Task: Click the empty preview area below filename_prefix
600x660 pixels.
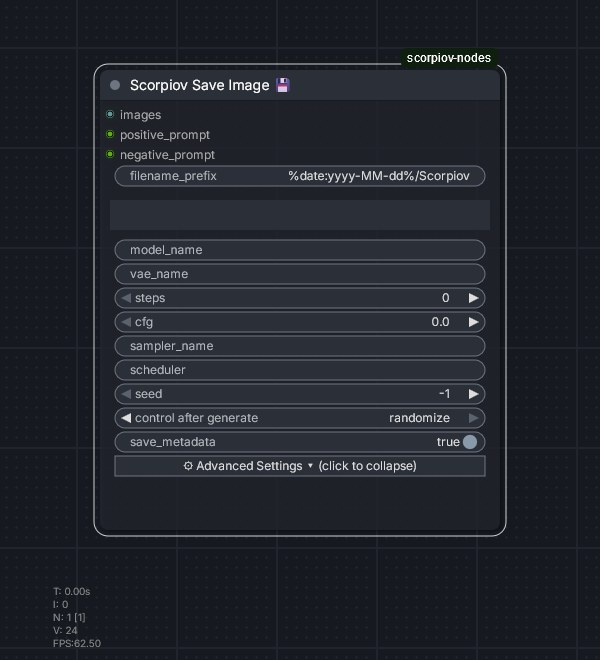Action: point(300,215)
